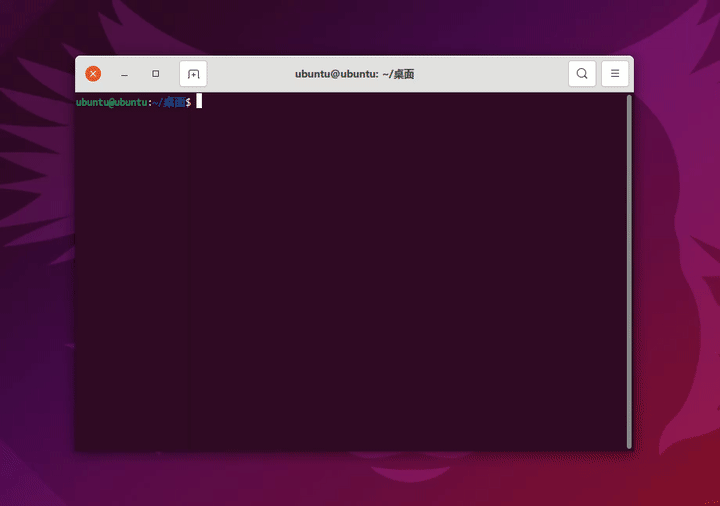Click the terminal cursor block

(x=199, y=101)
